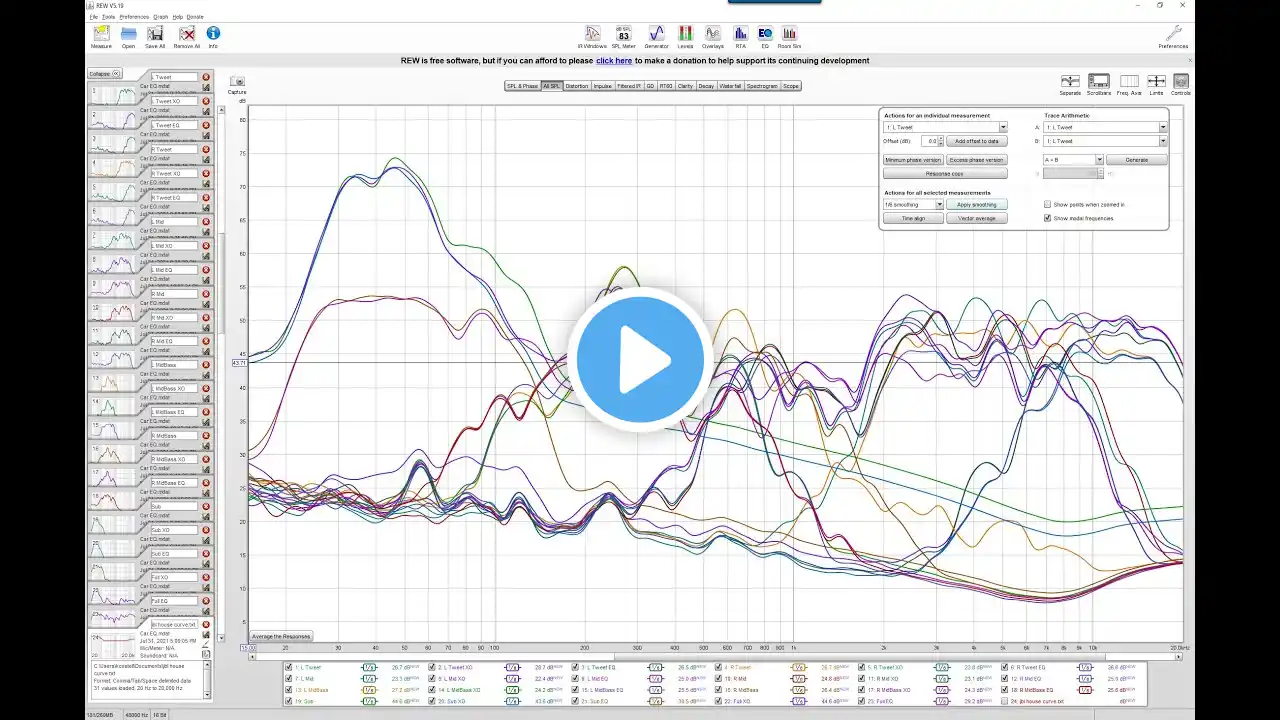1280x720 pixels.
Task: Open the Info panel icon
Action: click(213, 35)
